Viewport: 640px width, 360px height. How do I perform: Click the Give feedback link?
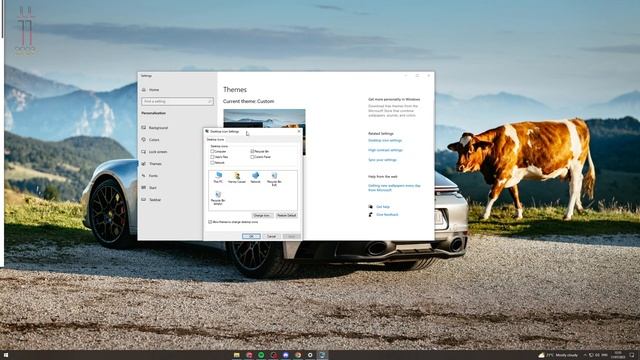coord(387,215)
